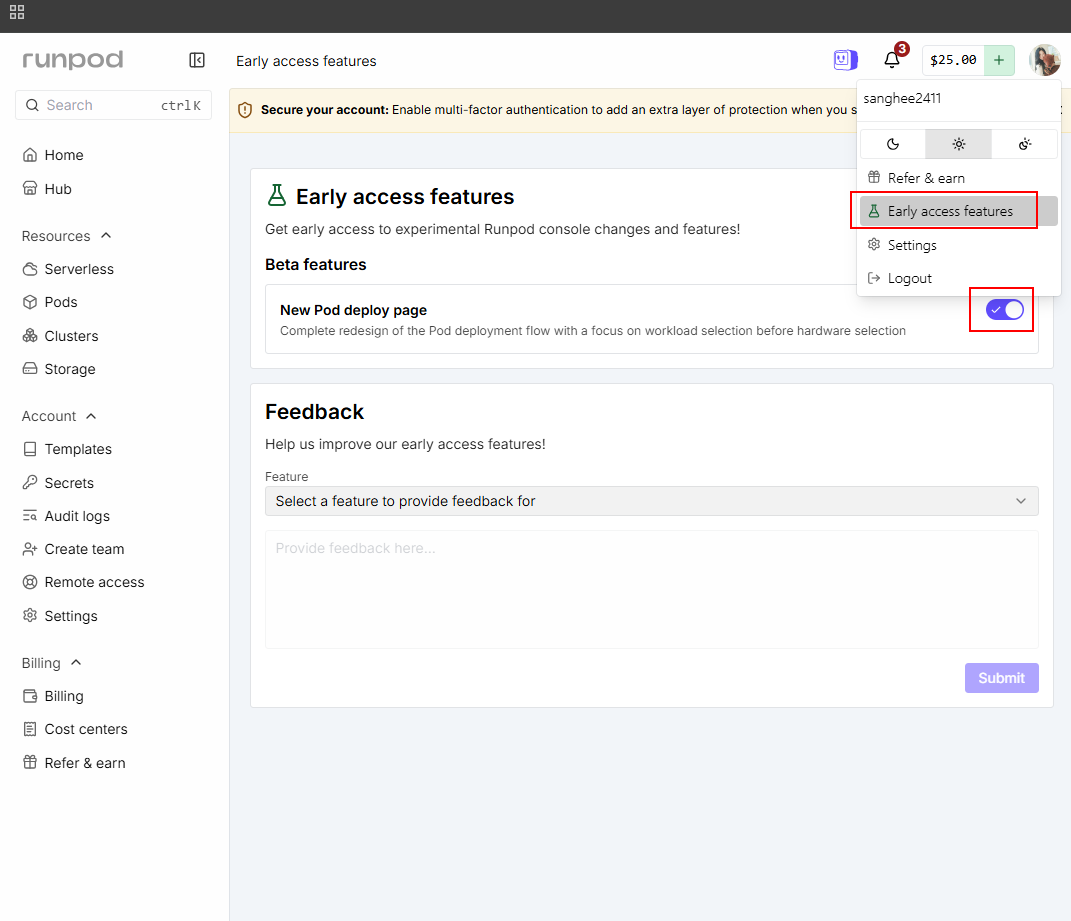Choose Logout in user menu
The width and height of the screenshot is (1071, 921).
click(x=958, y=278)
